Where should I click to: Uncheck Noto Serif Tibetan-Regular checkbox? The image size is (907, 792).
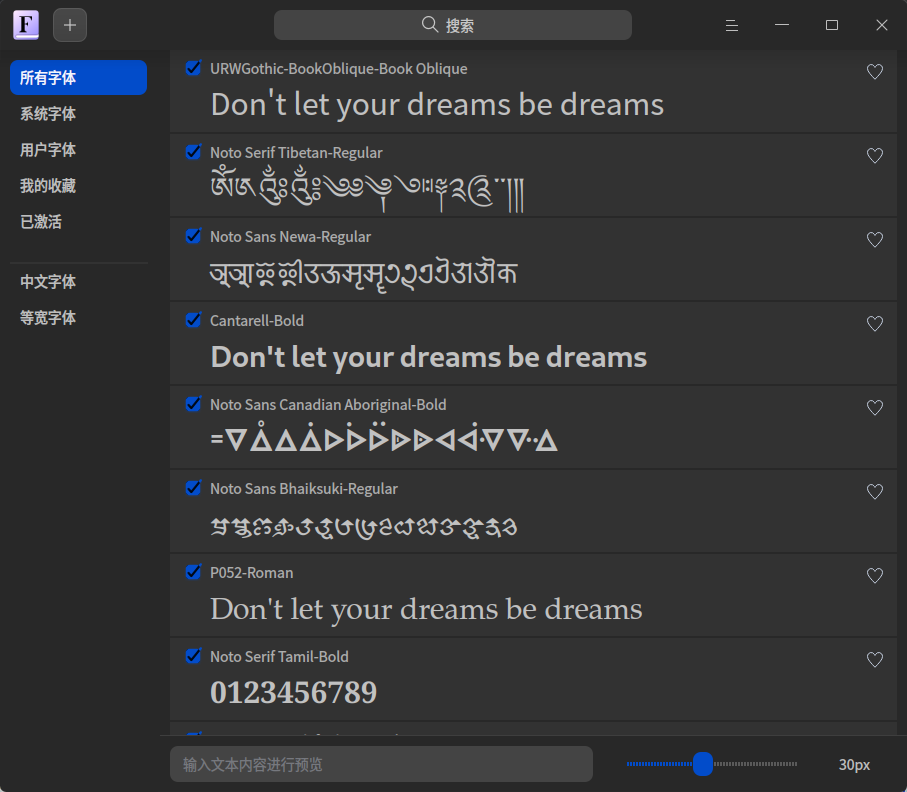193,152
